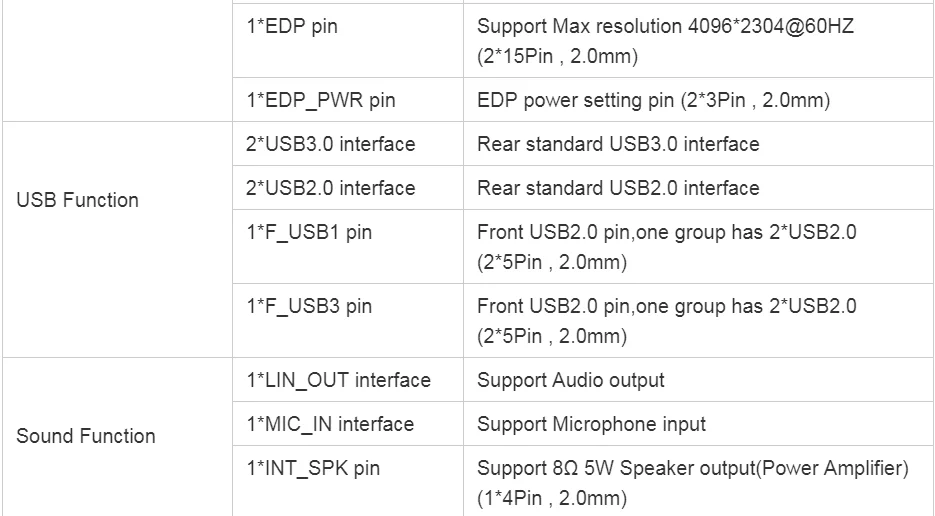Image resolution: width=935 pixels, height=516 pixels.
Task: Click "Rear standard USB2.0 interface" text
Action: click(x=618, y=188)
